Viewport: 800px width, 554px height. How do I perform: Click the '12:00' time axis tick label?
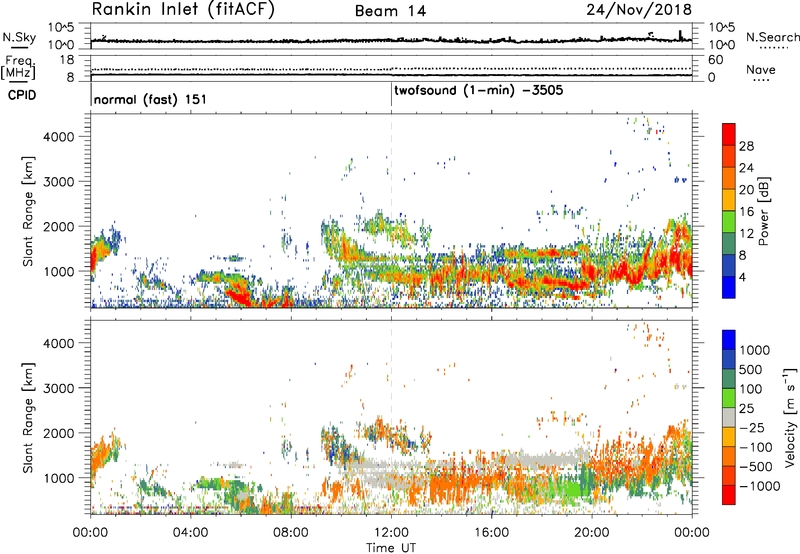(x=391, y=533)
